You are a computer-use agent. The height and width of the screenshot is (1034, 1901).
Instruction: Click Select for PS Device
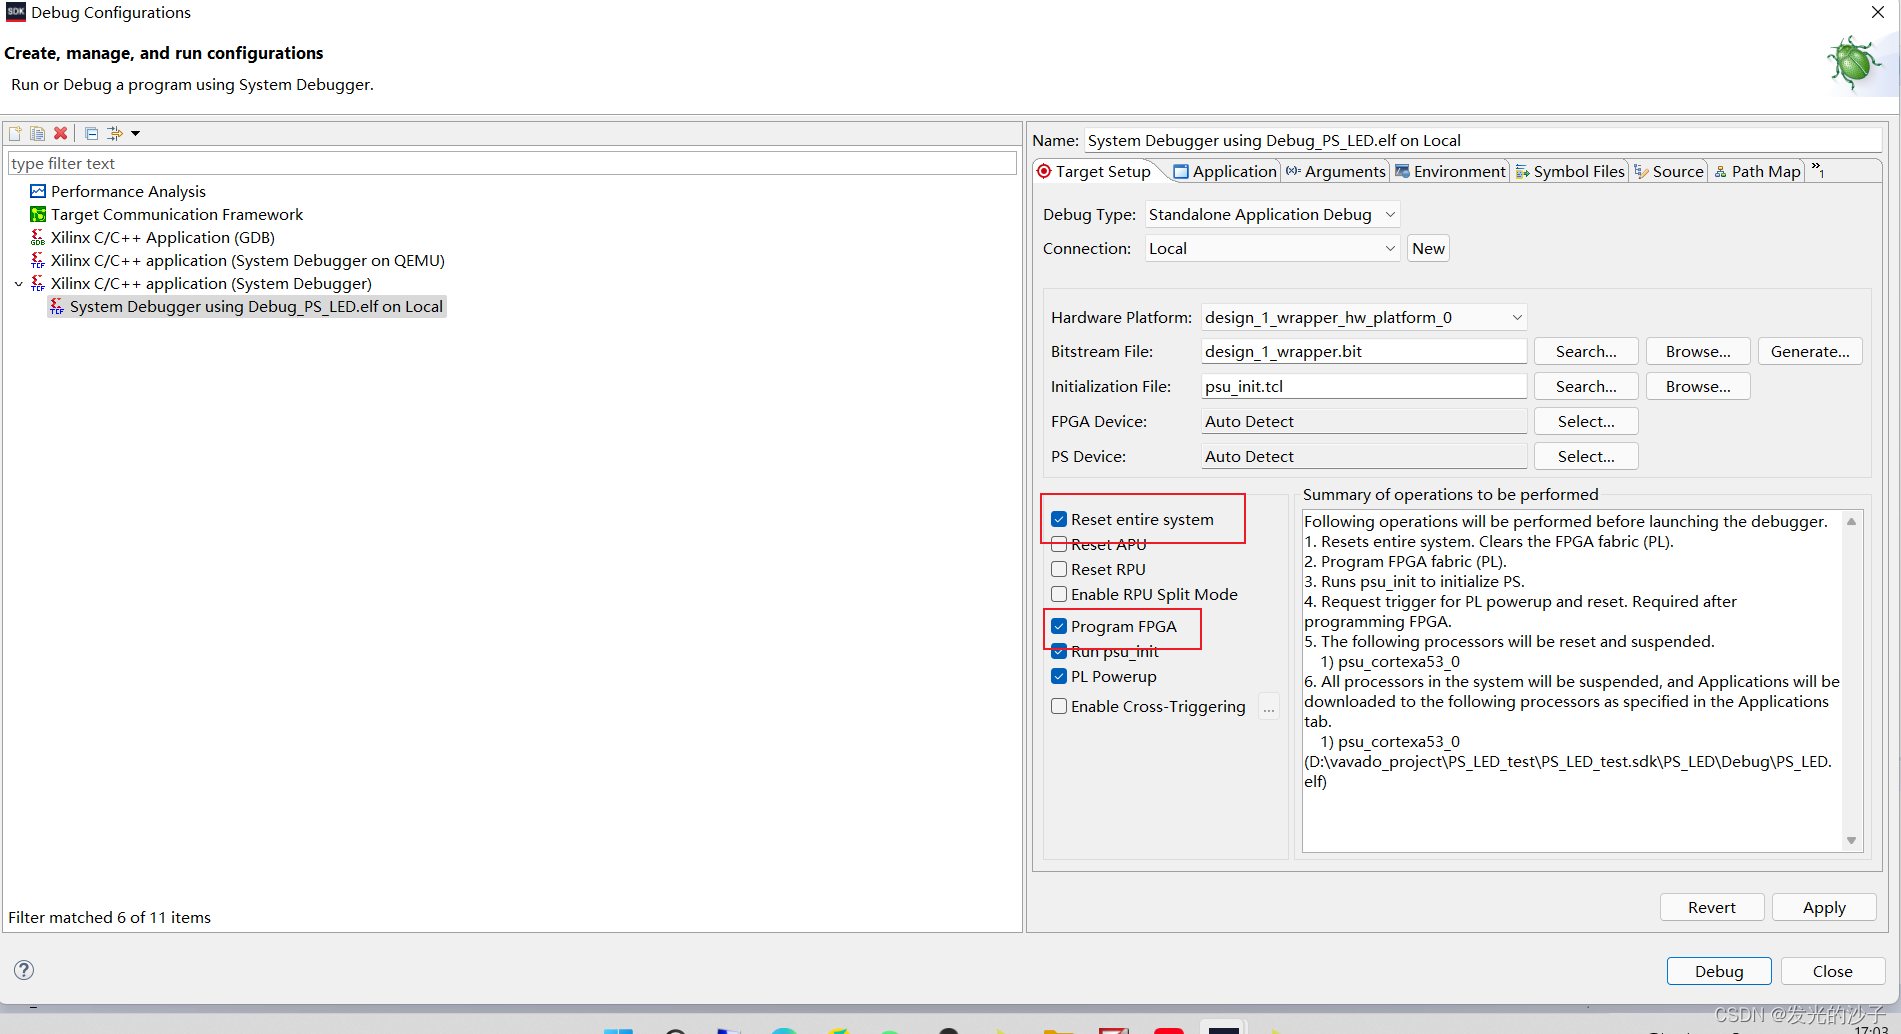point(1585,456)
